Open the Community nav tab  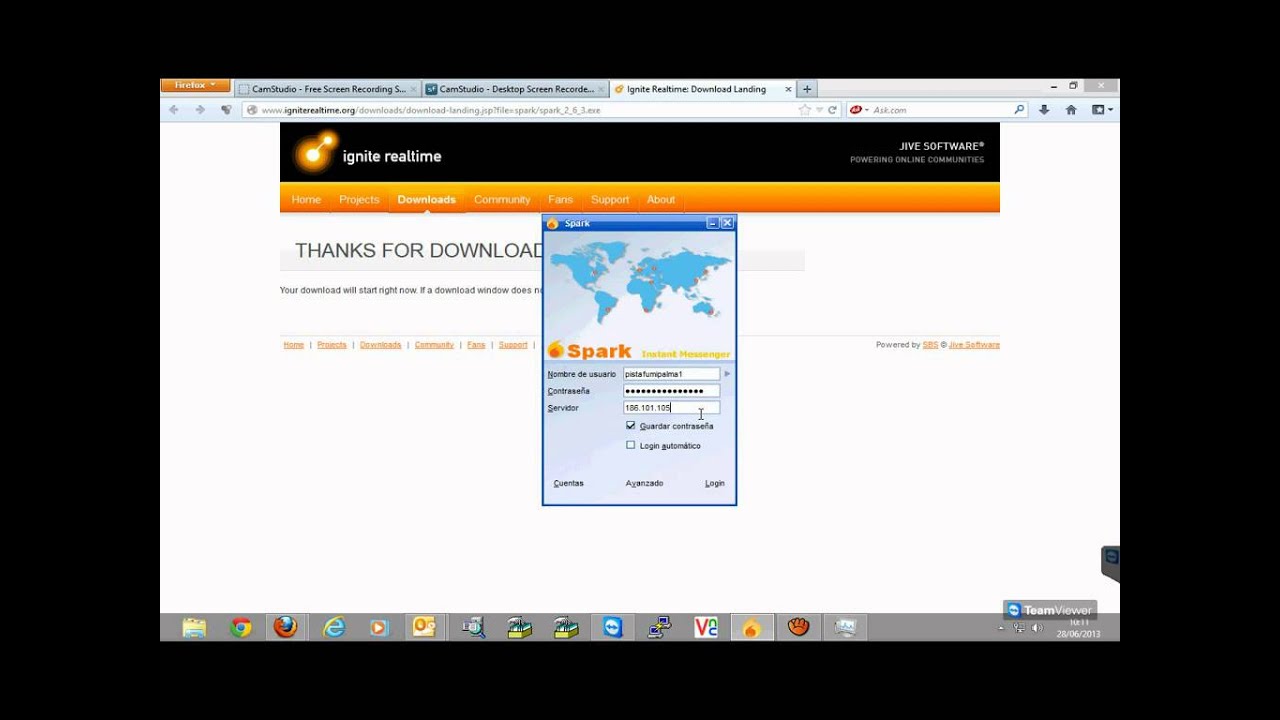point(502,199)
